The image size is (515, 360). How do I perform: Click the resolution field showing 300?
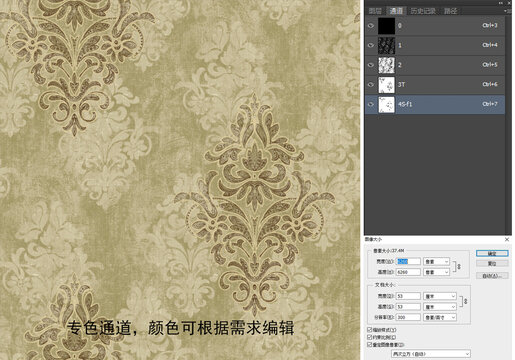pos(408,317)
